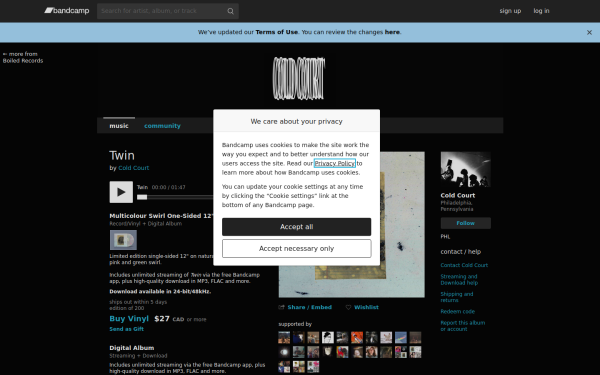
Task: Click the share icon beside Share / Embed
Action: click(x=282, y=307)
